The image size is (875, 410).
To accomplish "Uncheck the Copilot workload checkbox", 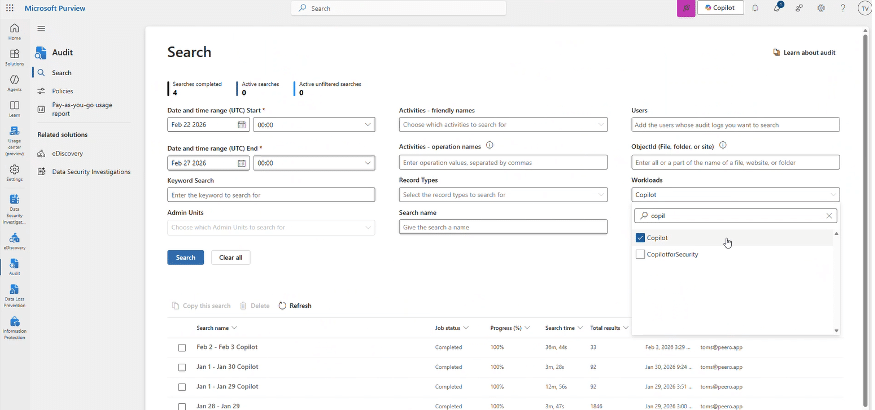I will pyautogui.click(x=641, y=238).
